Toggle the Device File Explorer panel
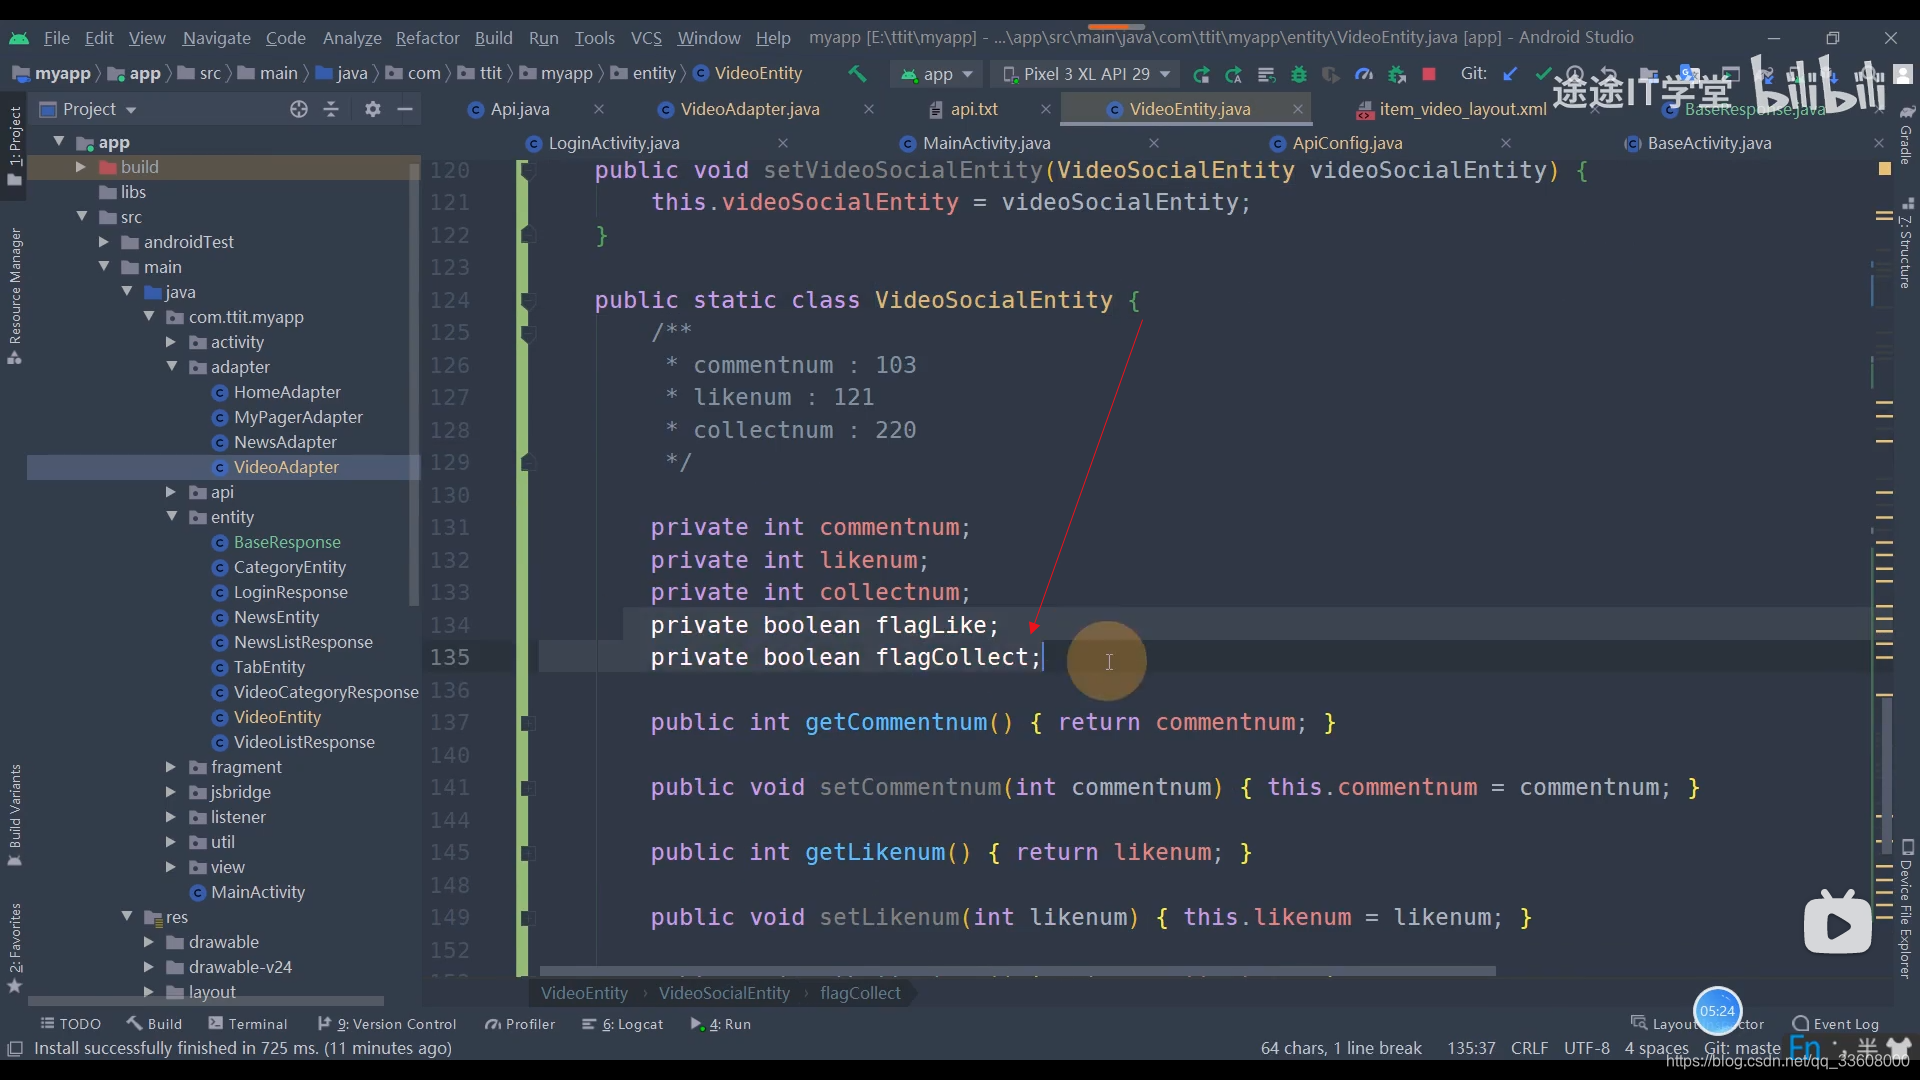Image resolution: width=1920 pixels, height=1080 pixels. click(1906, 909)
